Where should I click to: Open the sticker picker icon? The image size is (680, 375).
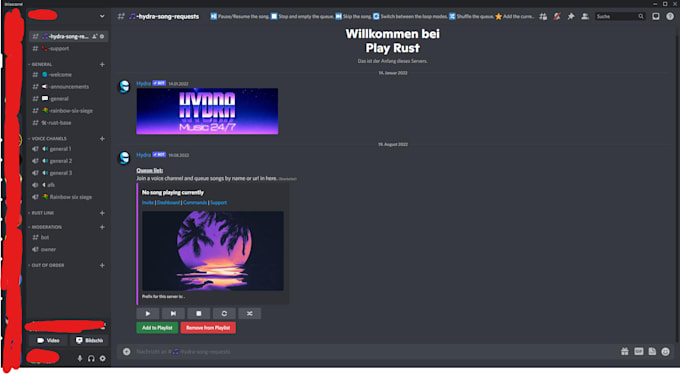click(652, 352)
